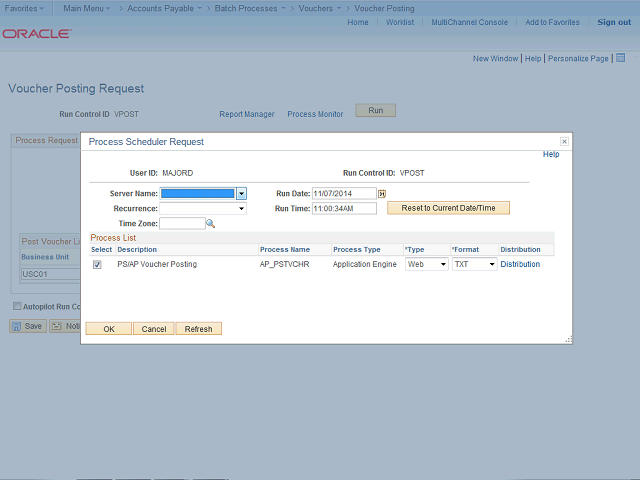The height and width of the screenshot is (480, 640).
Task: Expand the Server Name dropdown
Action: pos(241,194)
